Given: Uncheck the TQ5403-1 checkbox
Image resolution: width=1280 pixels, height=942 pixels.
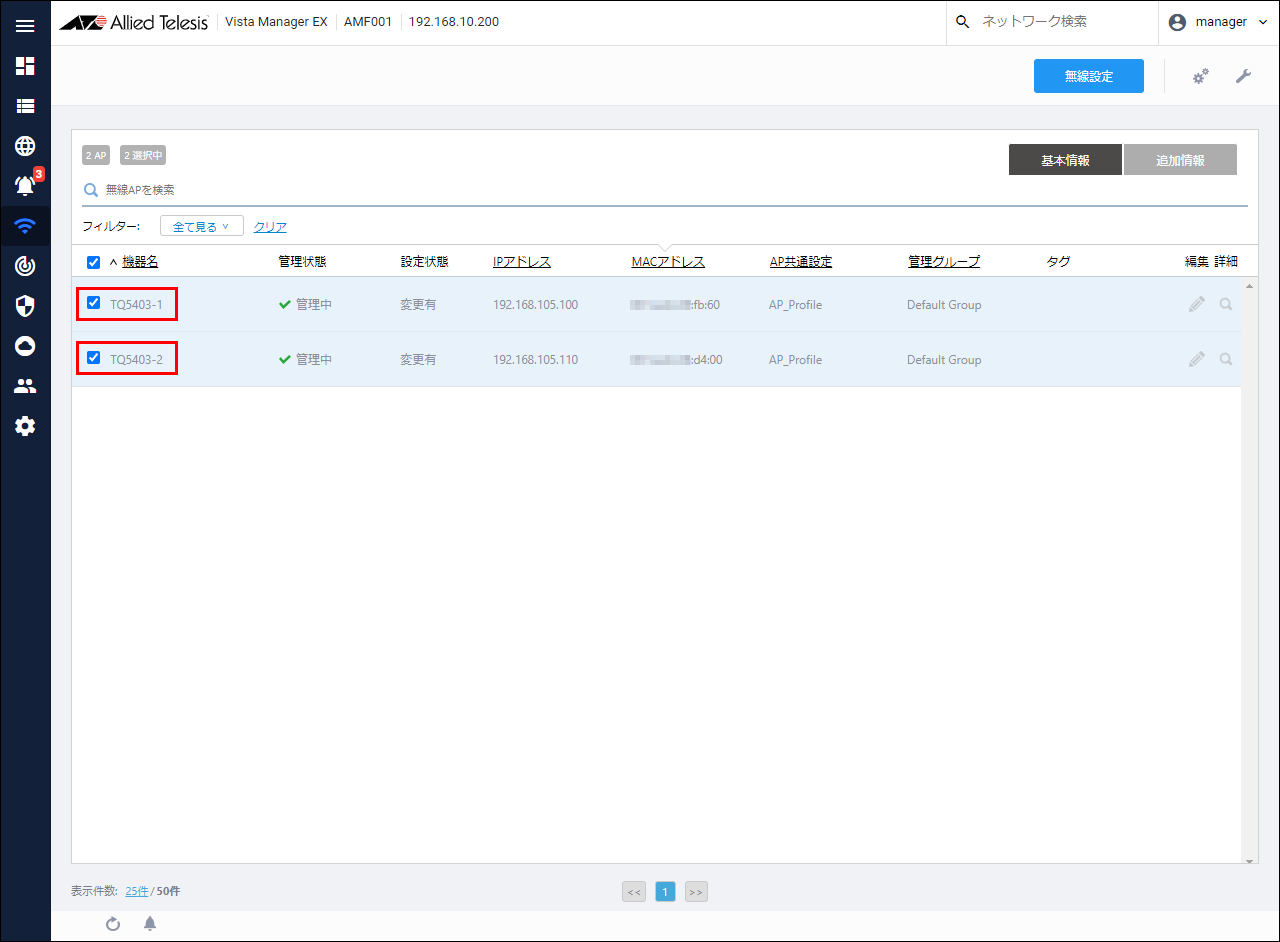Looking at the screenshot, I should pos(94,303).
